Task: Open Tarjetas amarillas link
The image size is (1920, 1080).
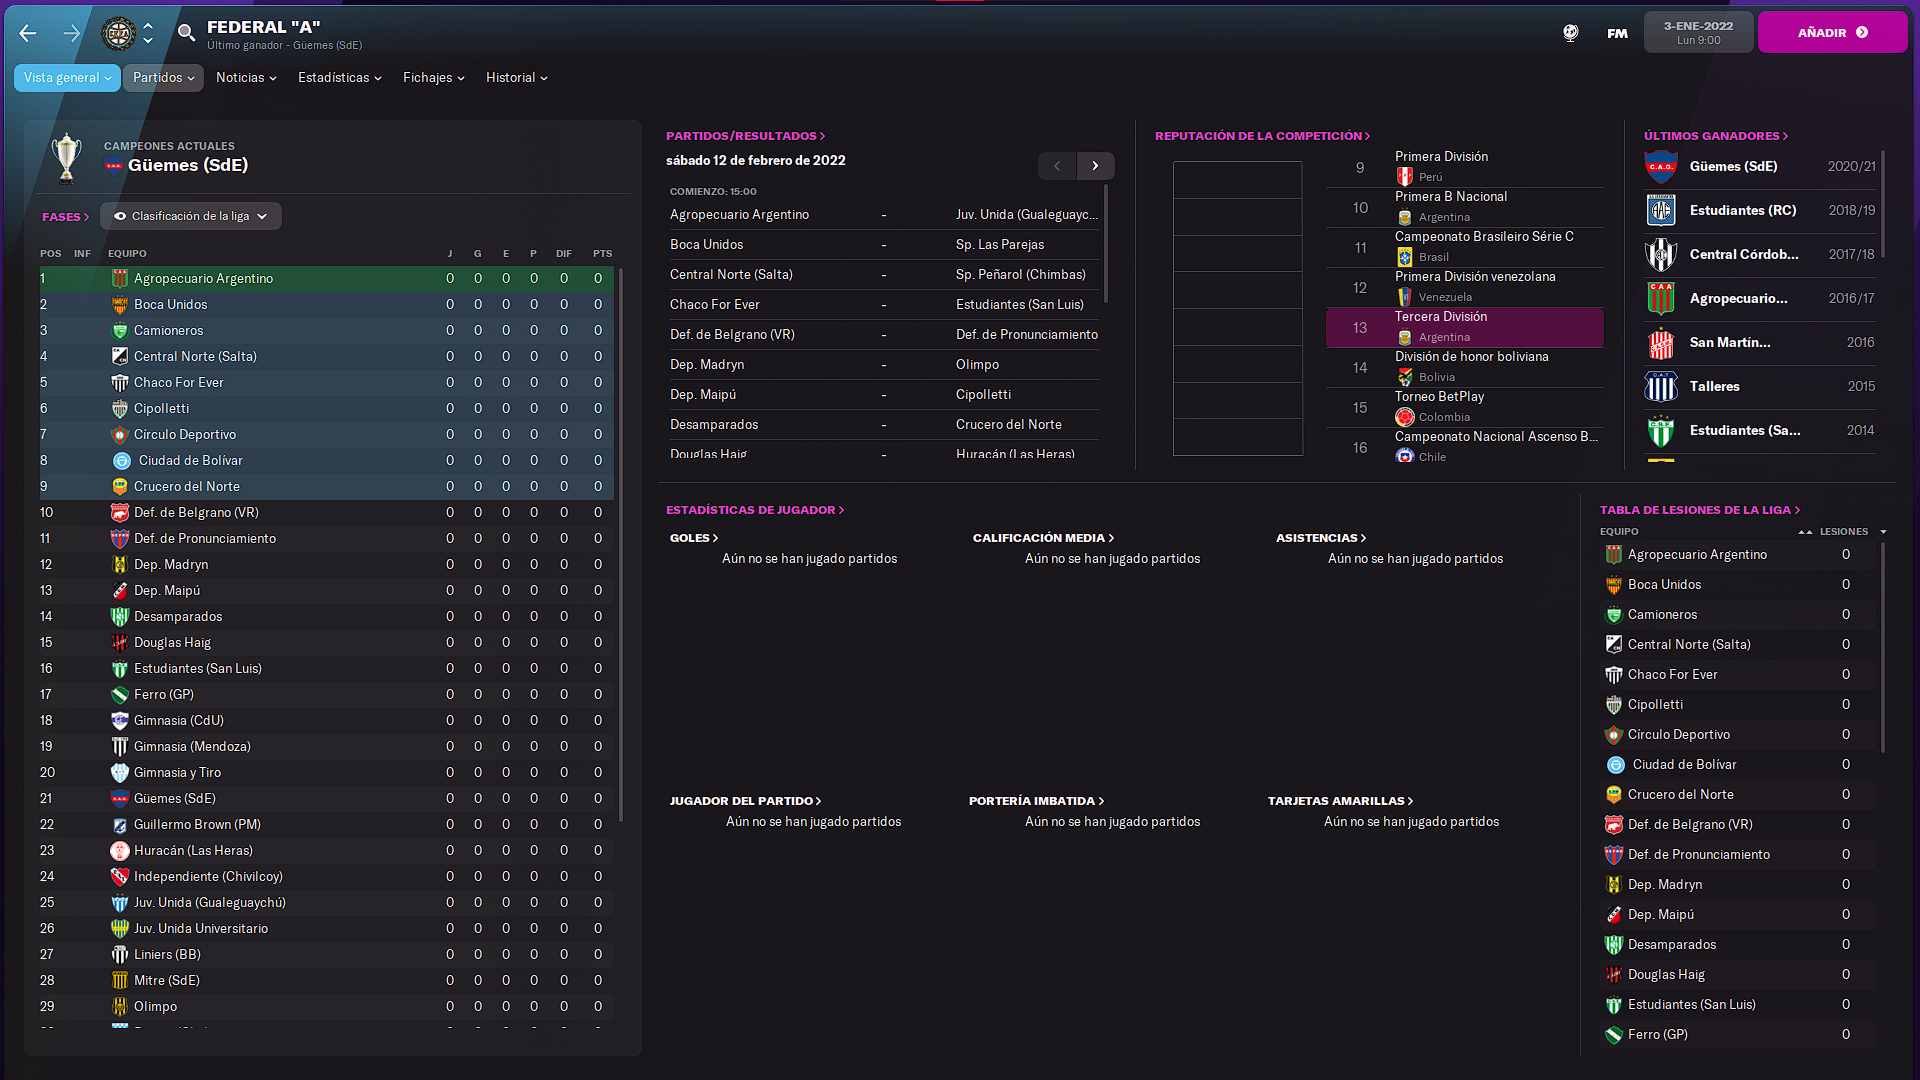Action: 1340,801
